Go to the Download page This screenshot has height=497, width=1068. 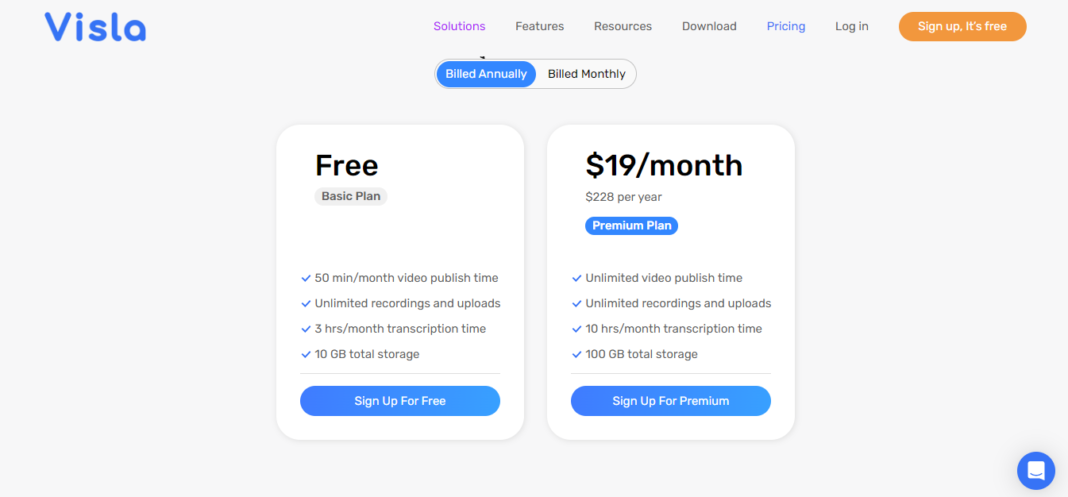coord(709,26)
